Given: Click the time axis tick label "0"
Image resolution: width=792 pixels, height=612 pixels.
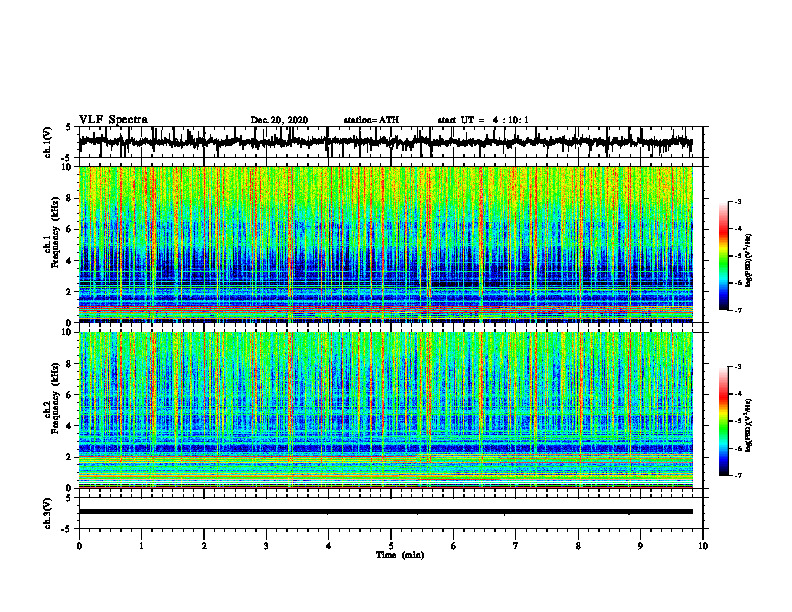Looking at the screenshot, I should 79,546.
